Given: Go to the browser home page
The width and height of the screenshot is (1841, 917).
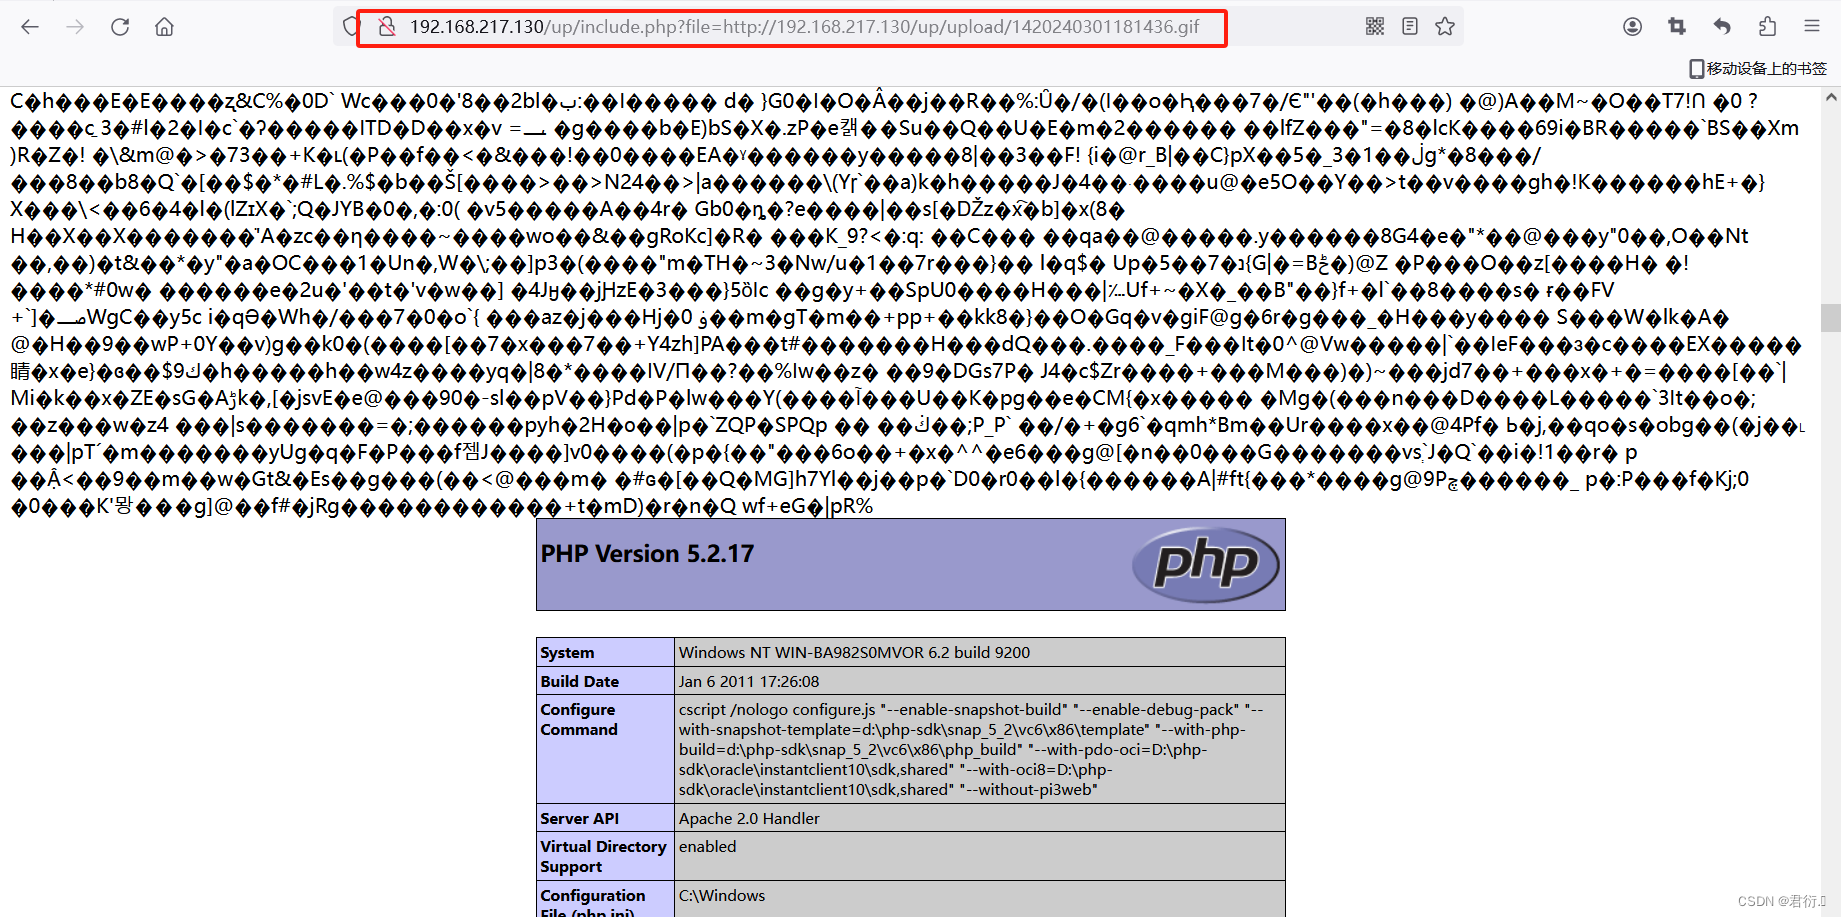Looking at the screenshot, I should (x=165, y=27).
